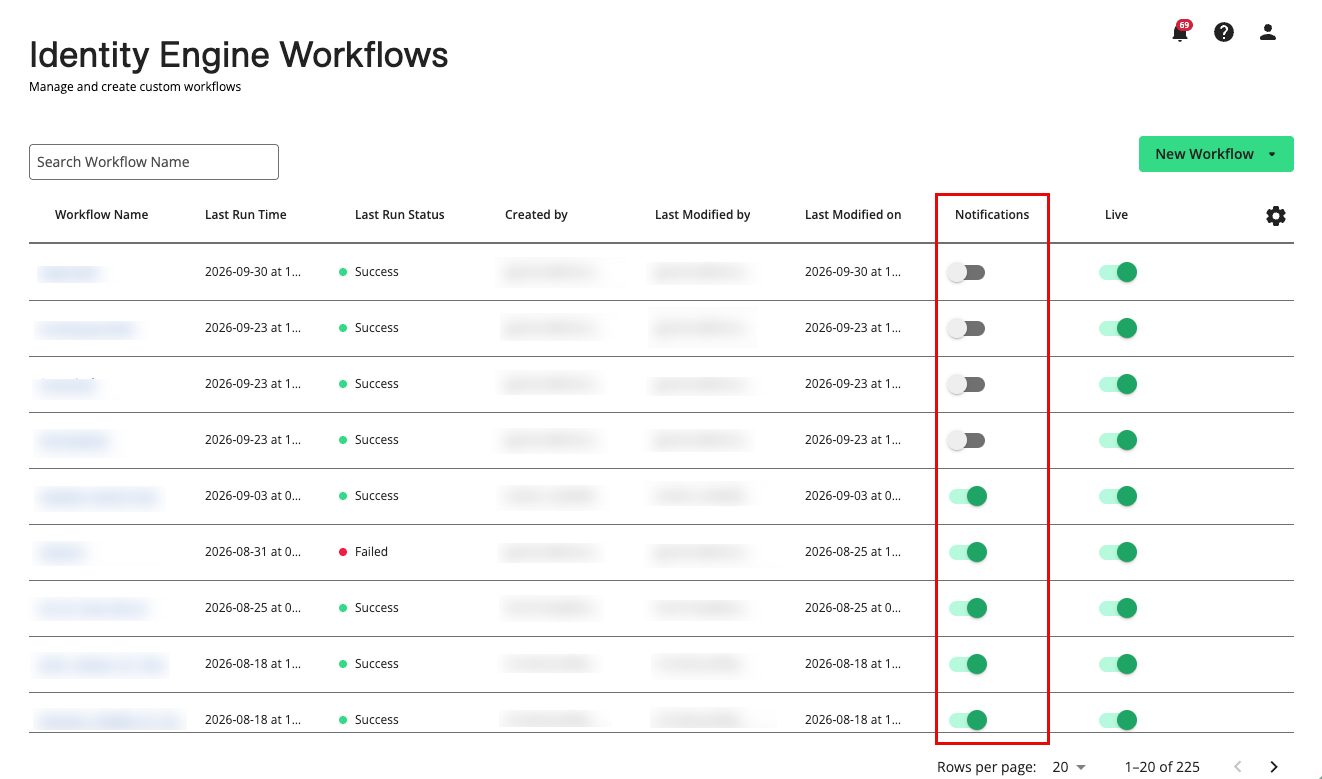Click Success status in the 2026-09-03 row
The width and height of the screenshot is (1322, 779).
(377, 496)
